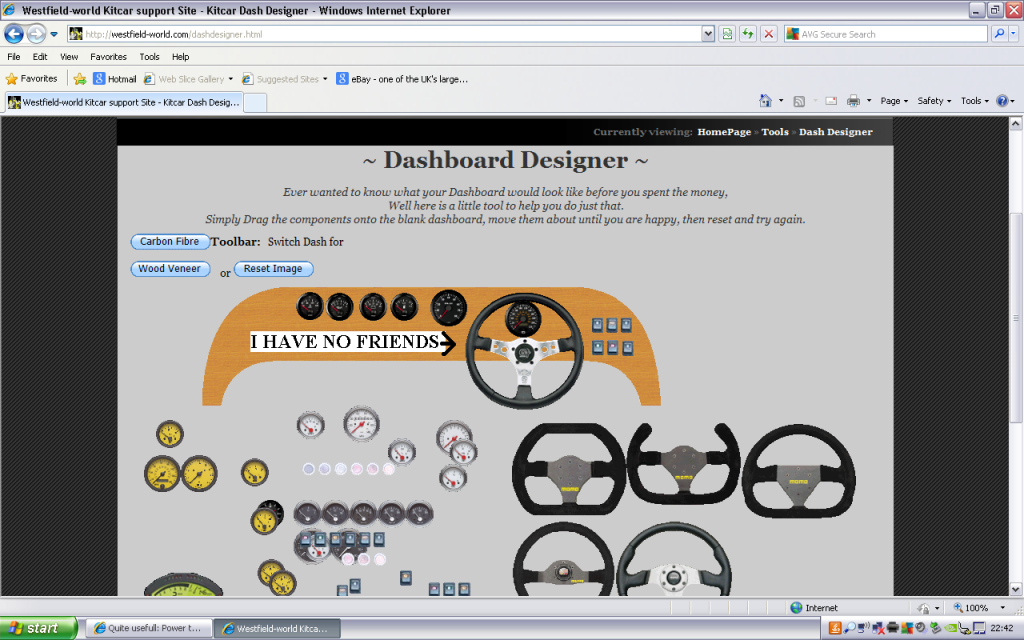Image resolution: width=1024 pixels, height=640 pixels.
Task: Click the Refresh page icon
Action: [747, 34]
